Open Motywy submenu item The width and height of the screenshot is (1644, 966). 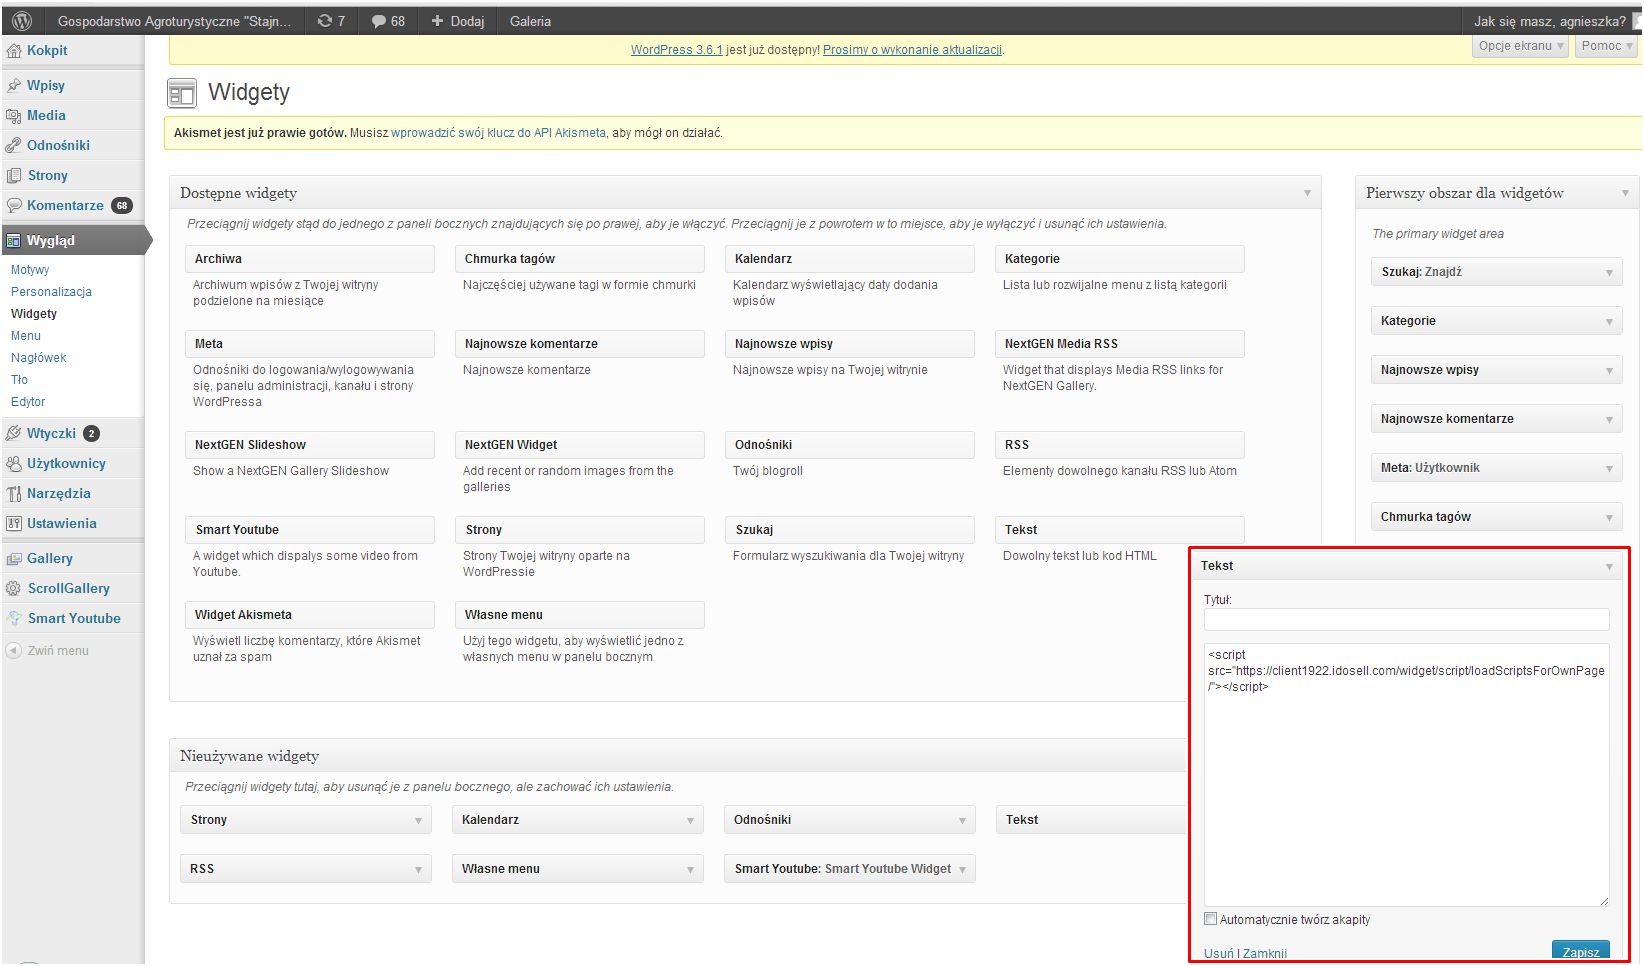[x=30, y=270]
